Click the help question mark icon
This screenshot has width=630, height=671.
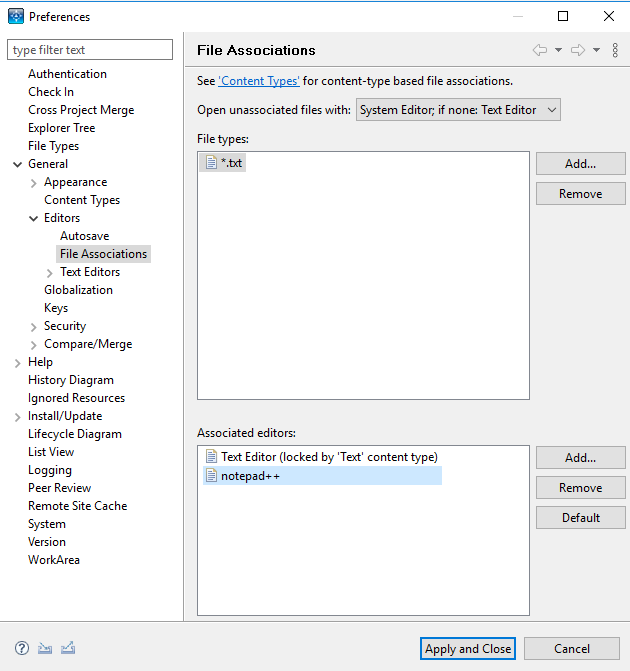pyautogui.click(x=22, y=648)
